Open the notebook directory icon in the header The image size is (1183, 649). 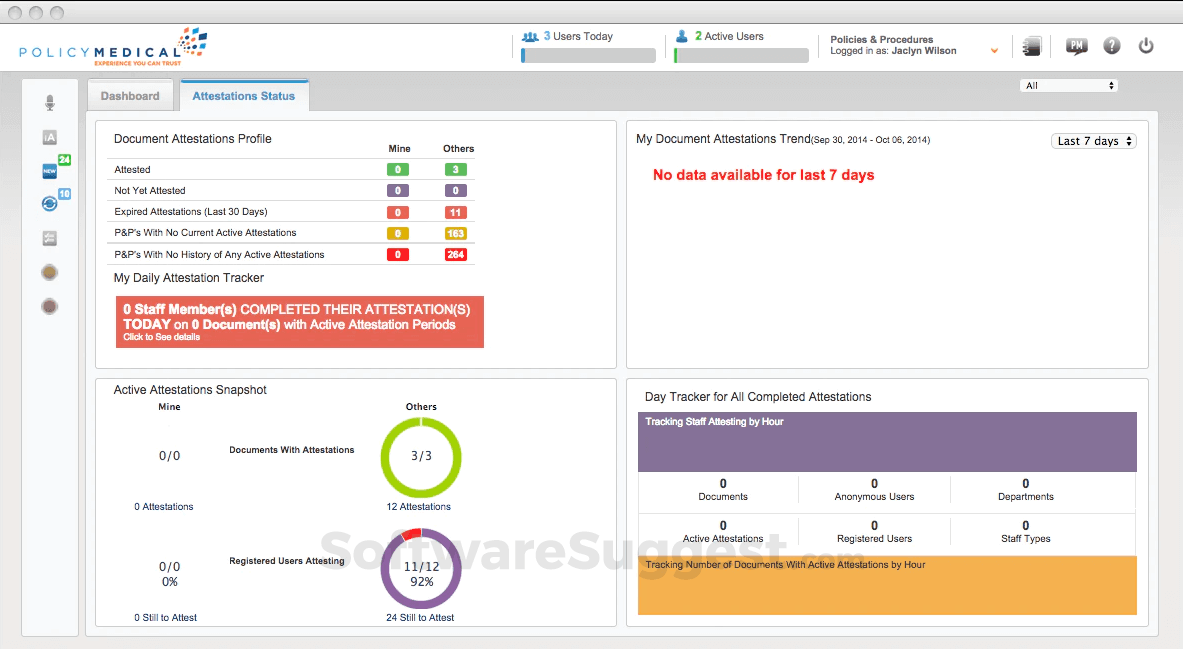(x=1031, y=45)
